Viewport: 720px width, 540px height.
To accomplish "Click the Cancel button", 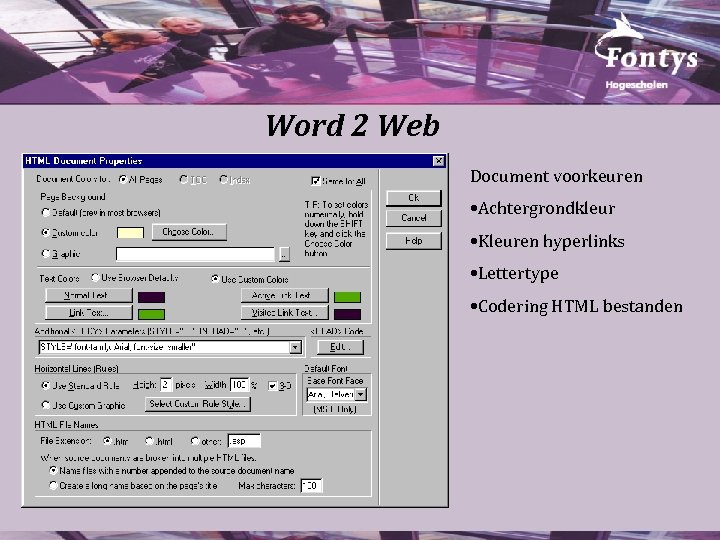I will (414, 218).
